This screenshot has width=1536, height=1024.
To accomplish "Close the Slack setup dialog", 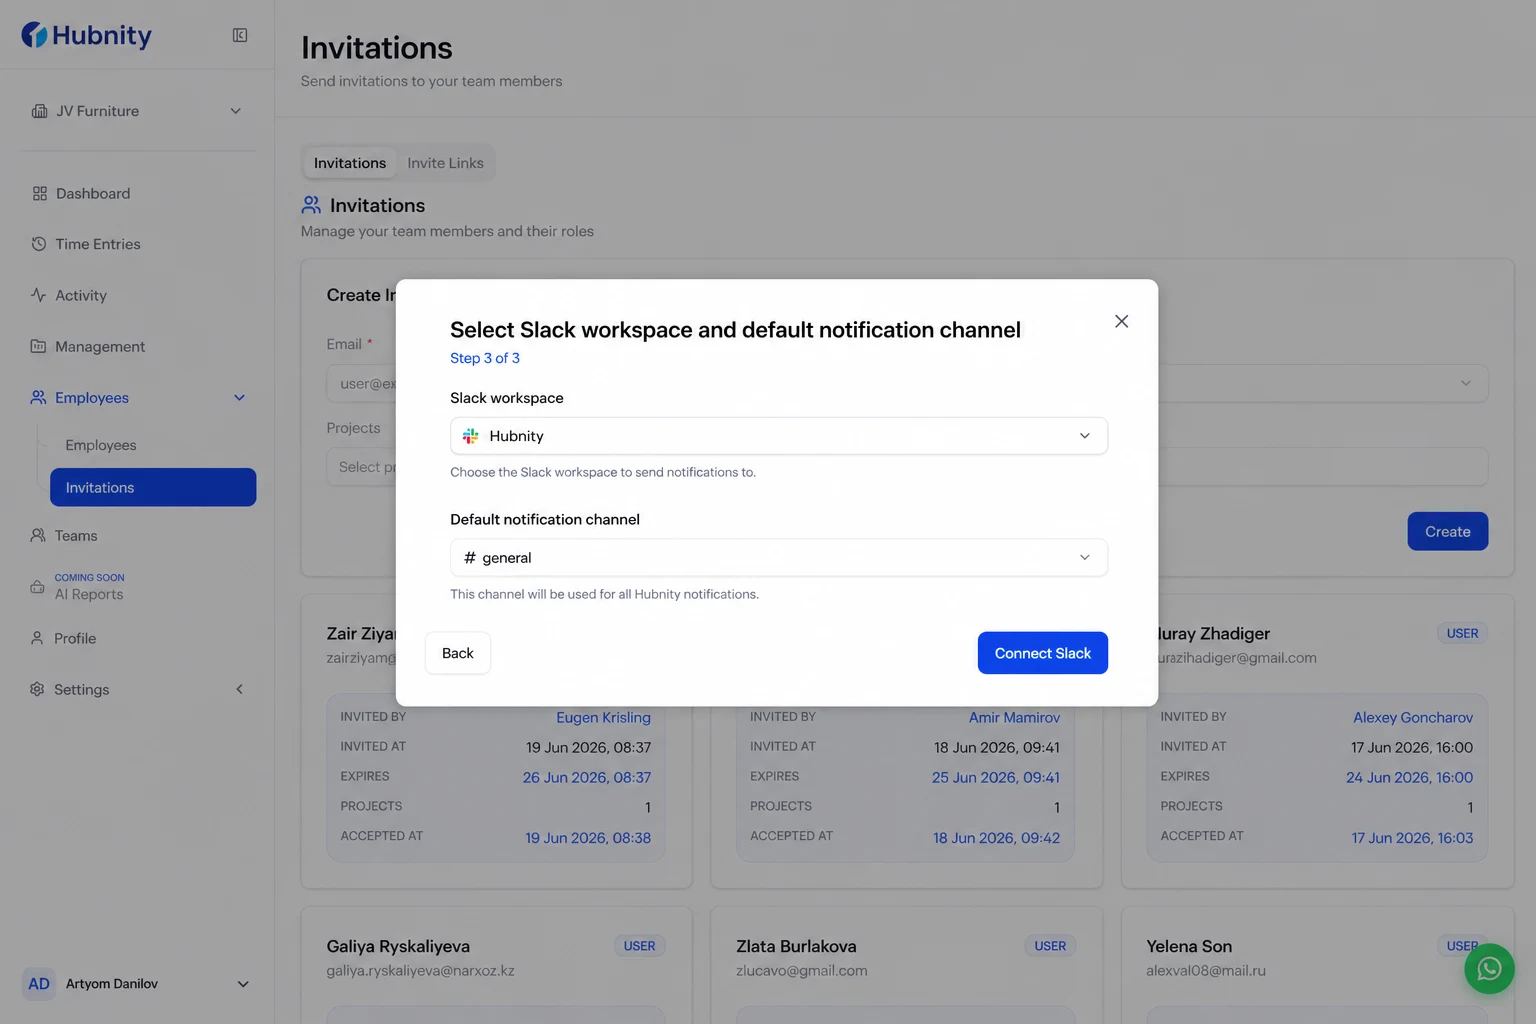I will click(x=1121, y=321).
